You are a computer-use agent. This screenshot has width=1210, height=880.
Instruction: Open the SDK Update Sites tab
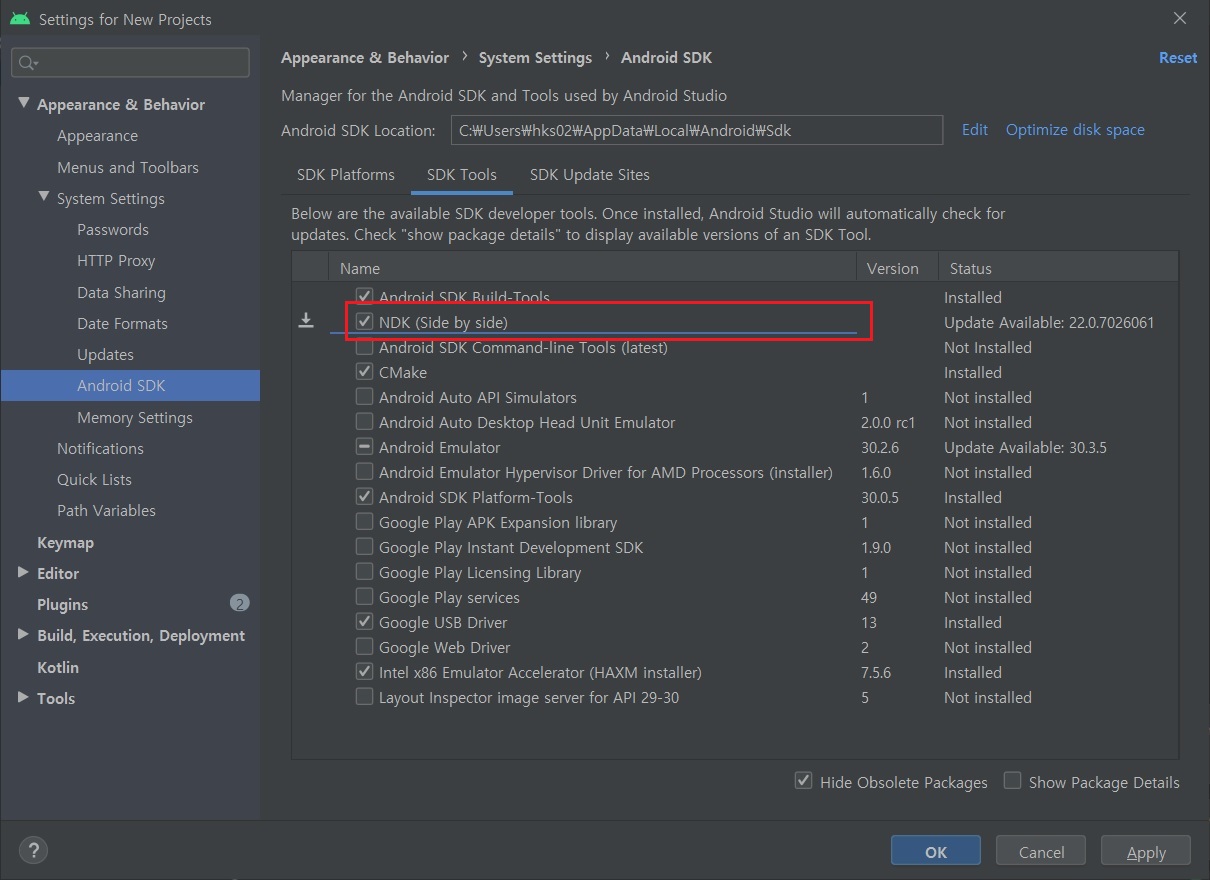click(590, 174)
